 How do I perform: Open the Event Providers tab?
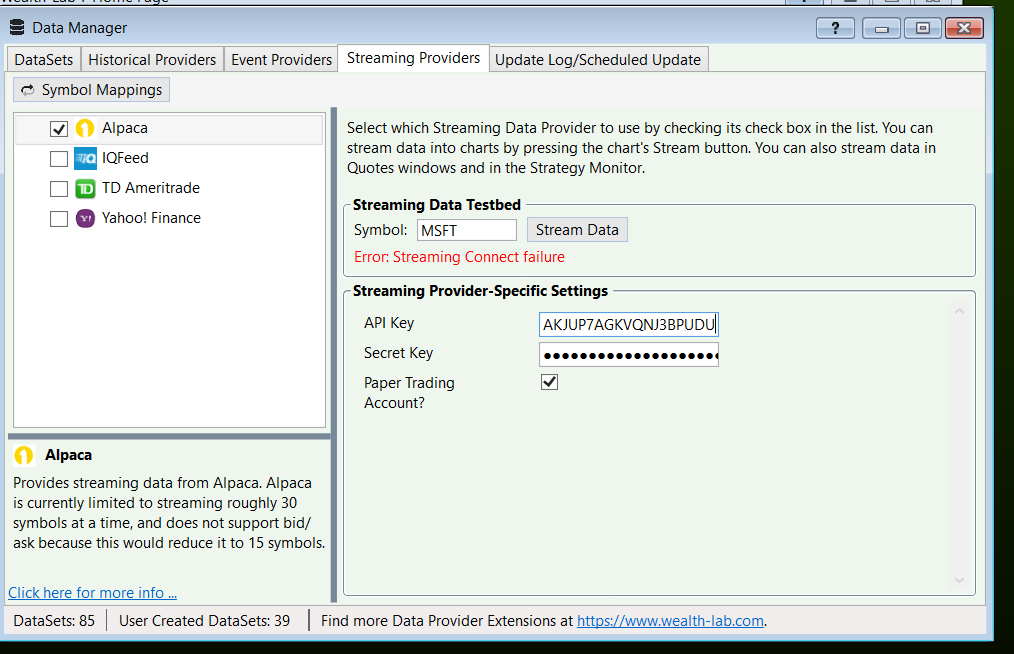coord(281,60)
